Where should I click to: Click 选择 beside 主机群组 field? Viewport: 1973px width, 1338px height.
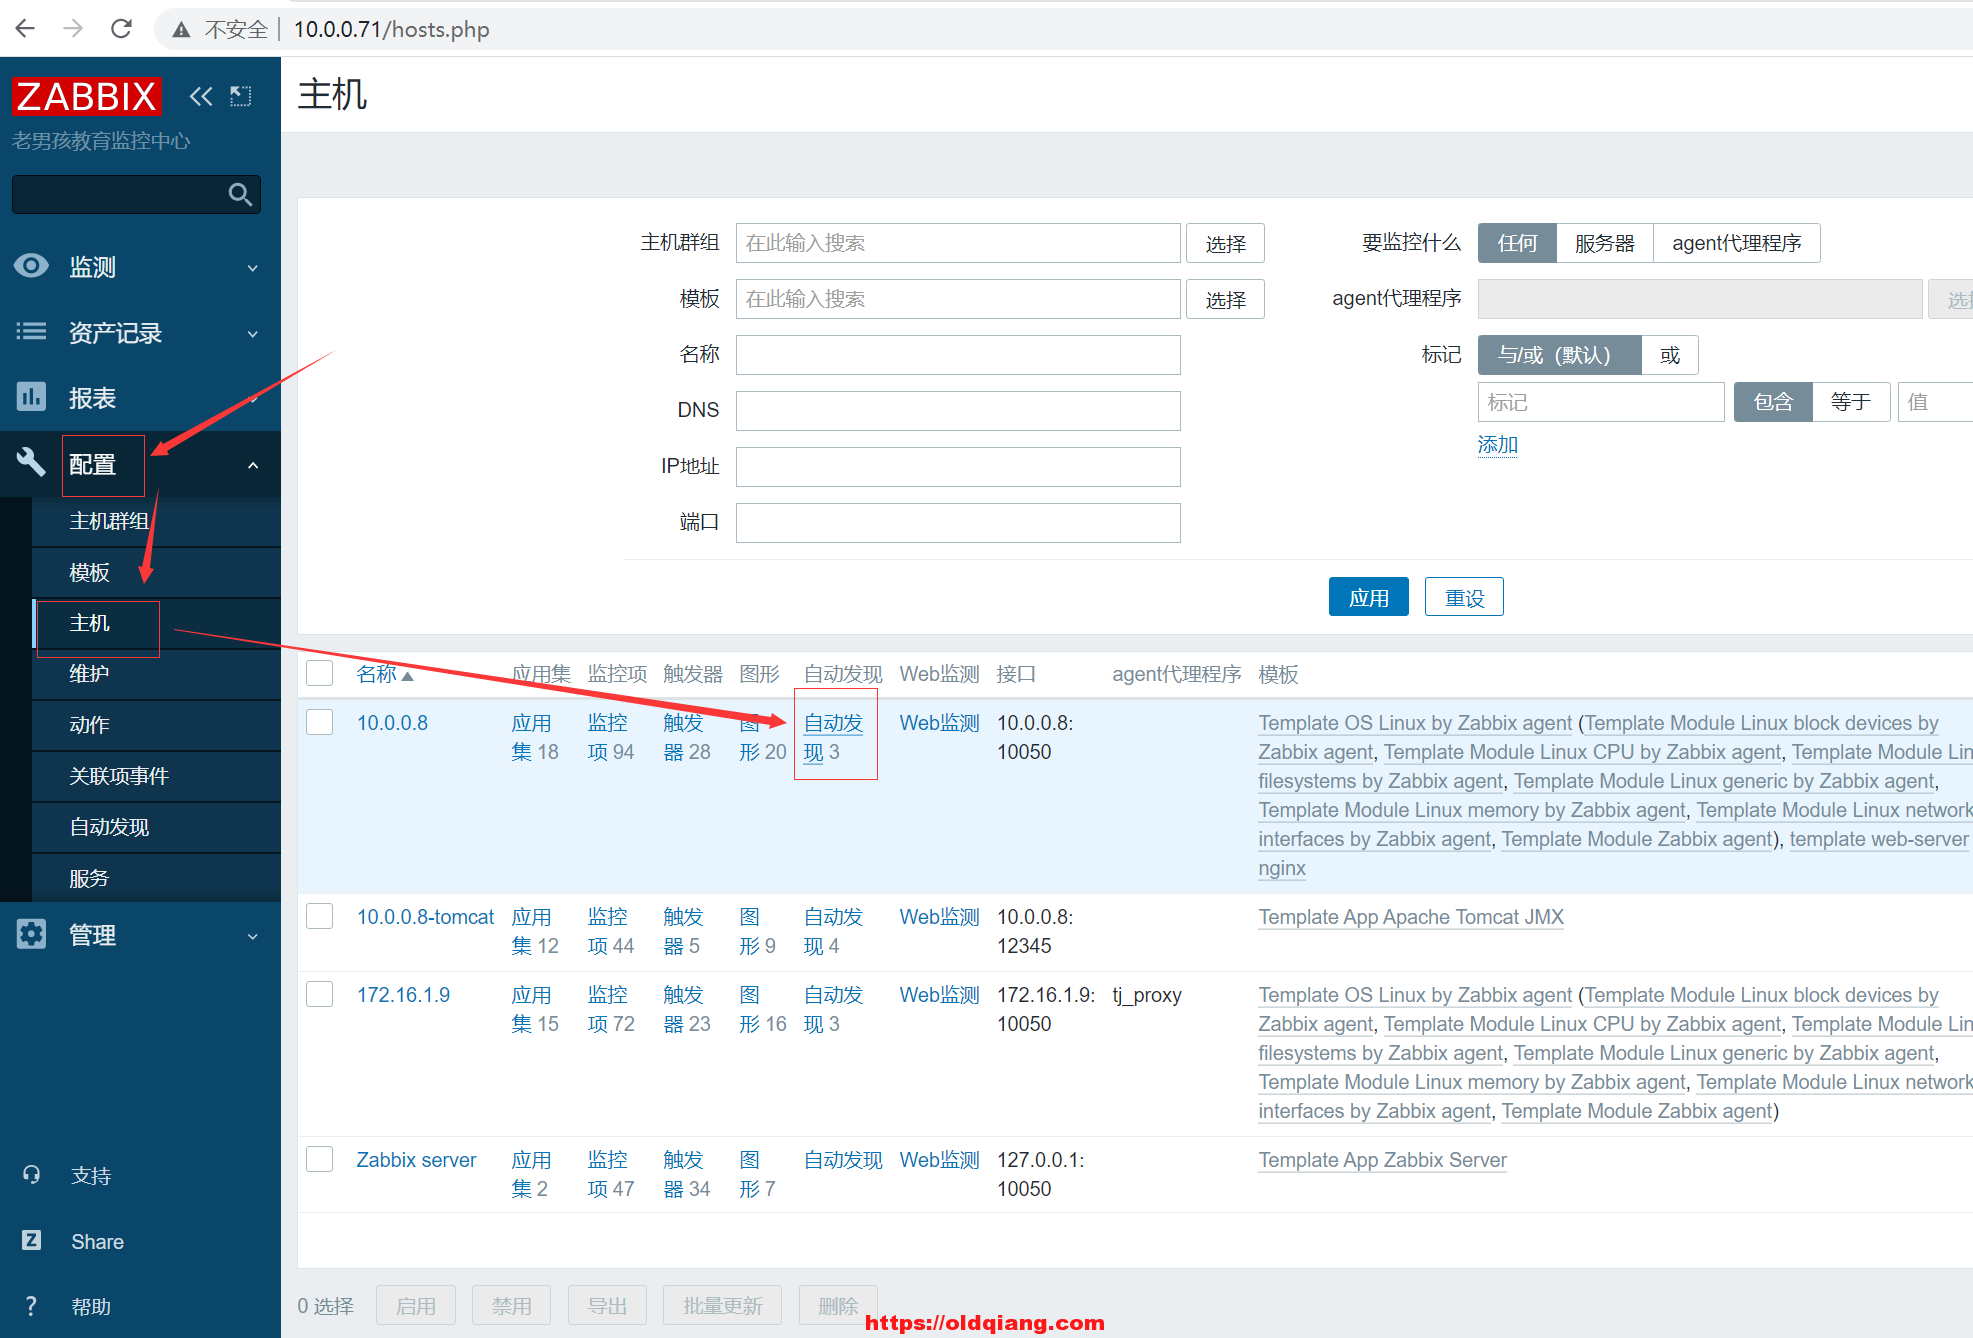click(x=1225, y=243)
